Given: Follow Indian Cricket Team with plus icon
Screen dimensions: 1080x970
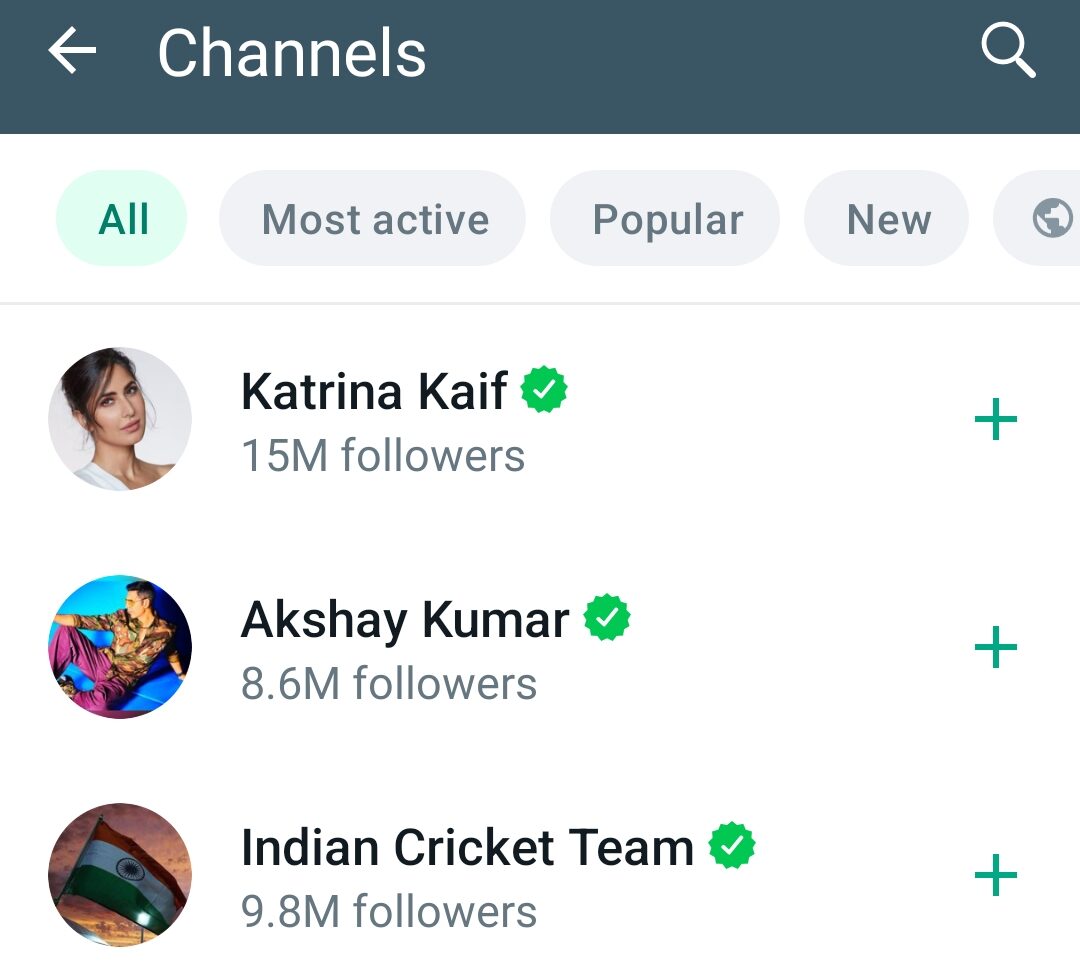Looking at the screenshot, I should (x=995, y=876).
